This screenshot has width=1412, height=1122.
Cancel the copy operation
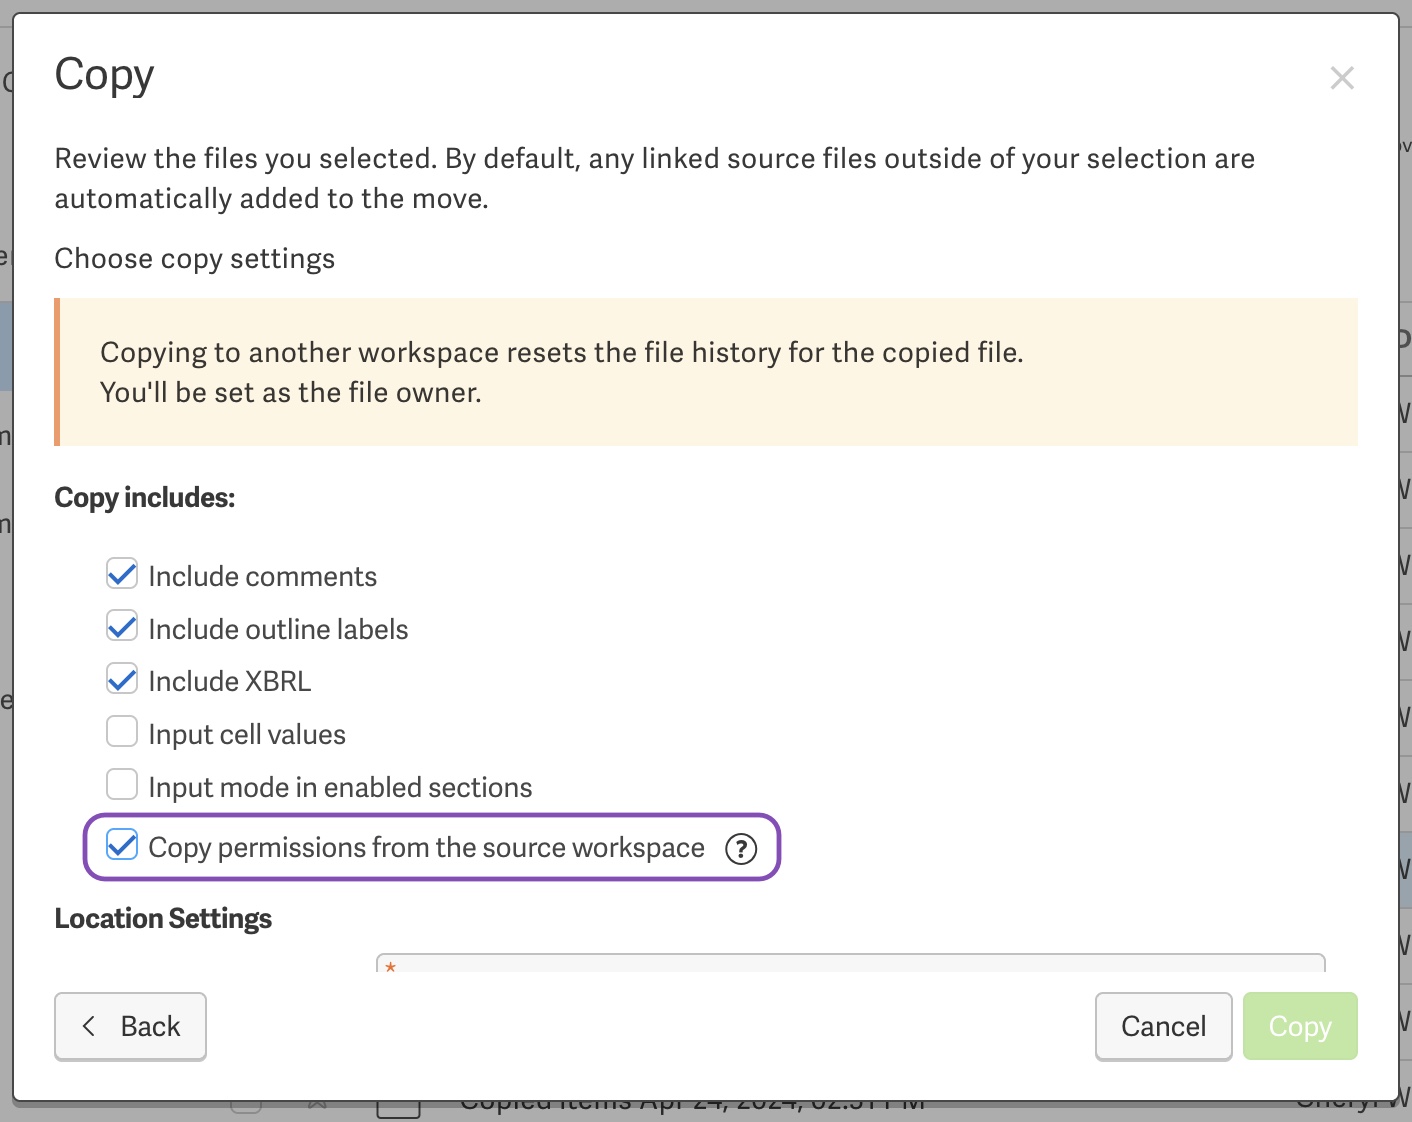click(x=1164, y=1026)
